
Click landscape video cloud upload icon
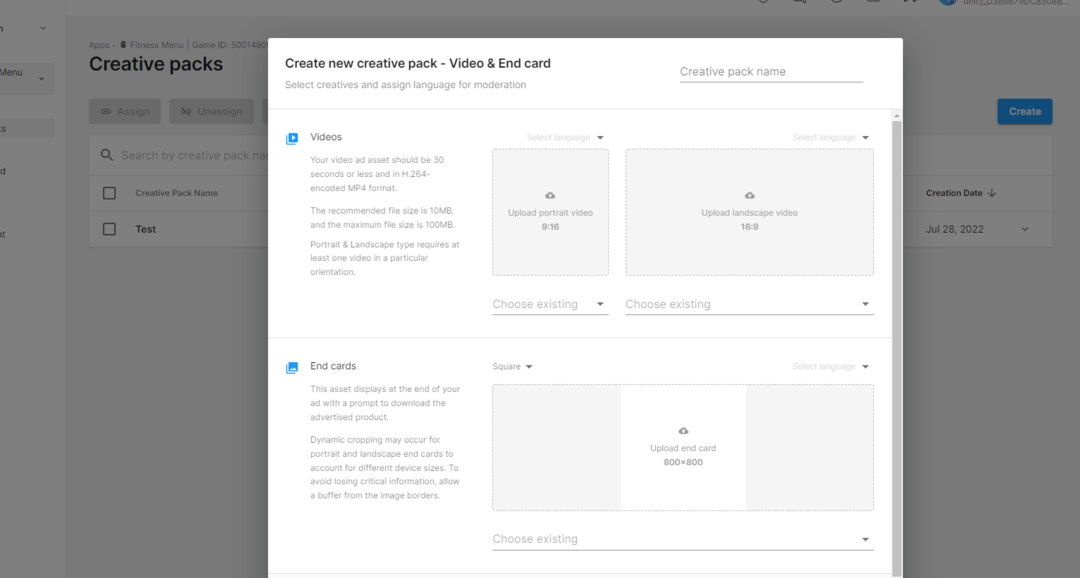pos(749,196)
